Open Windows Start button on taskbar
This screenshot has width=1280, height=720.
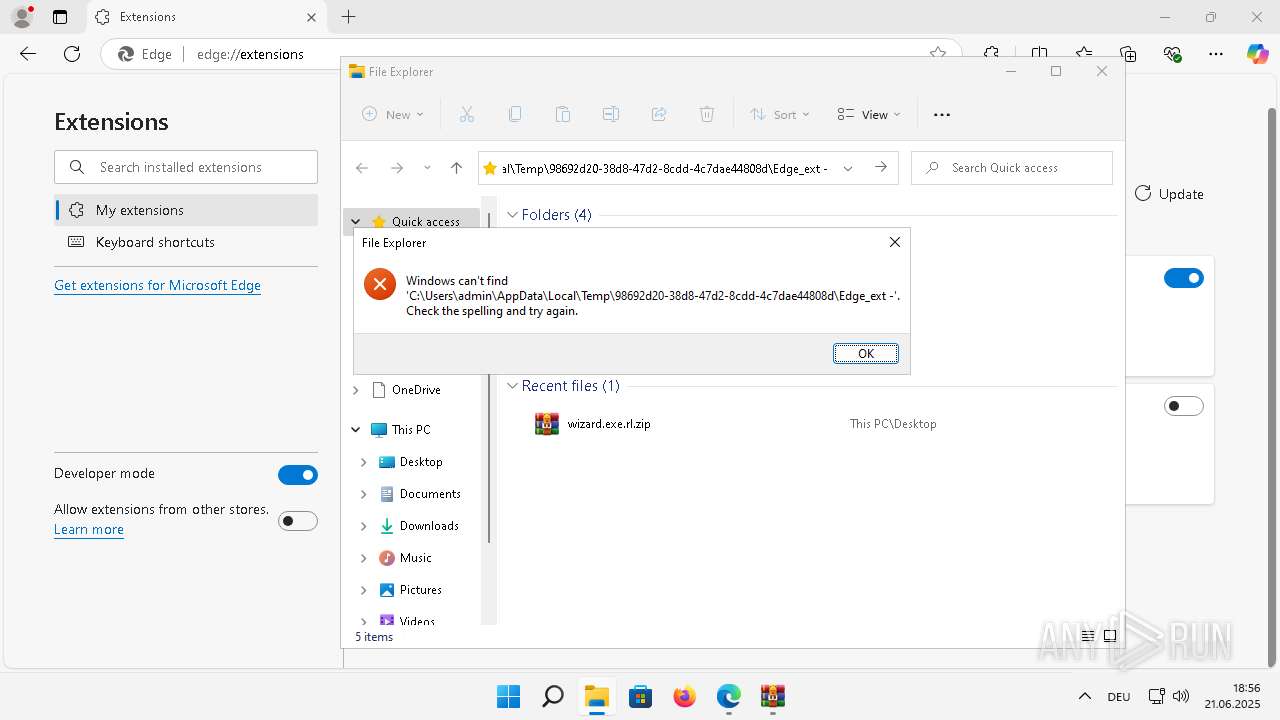point(508,696)
